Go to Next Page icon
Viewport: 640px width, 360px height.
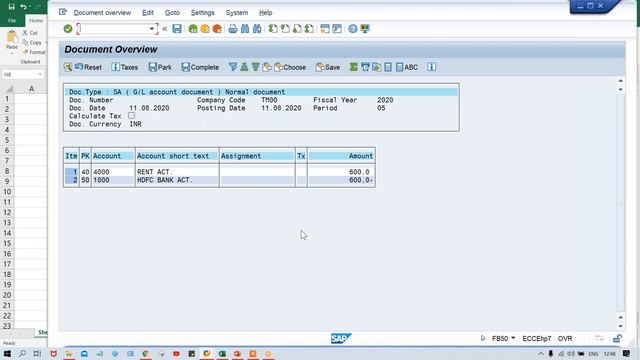(x=297, y=29)
